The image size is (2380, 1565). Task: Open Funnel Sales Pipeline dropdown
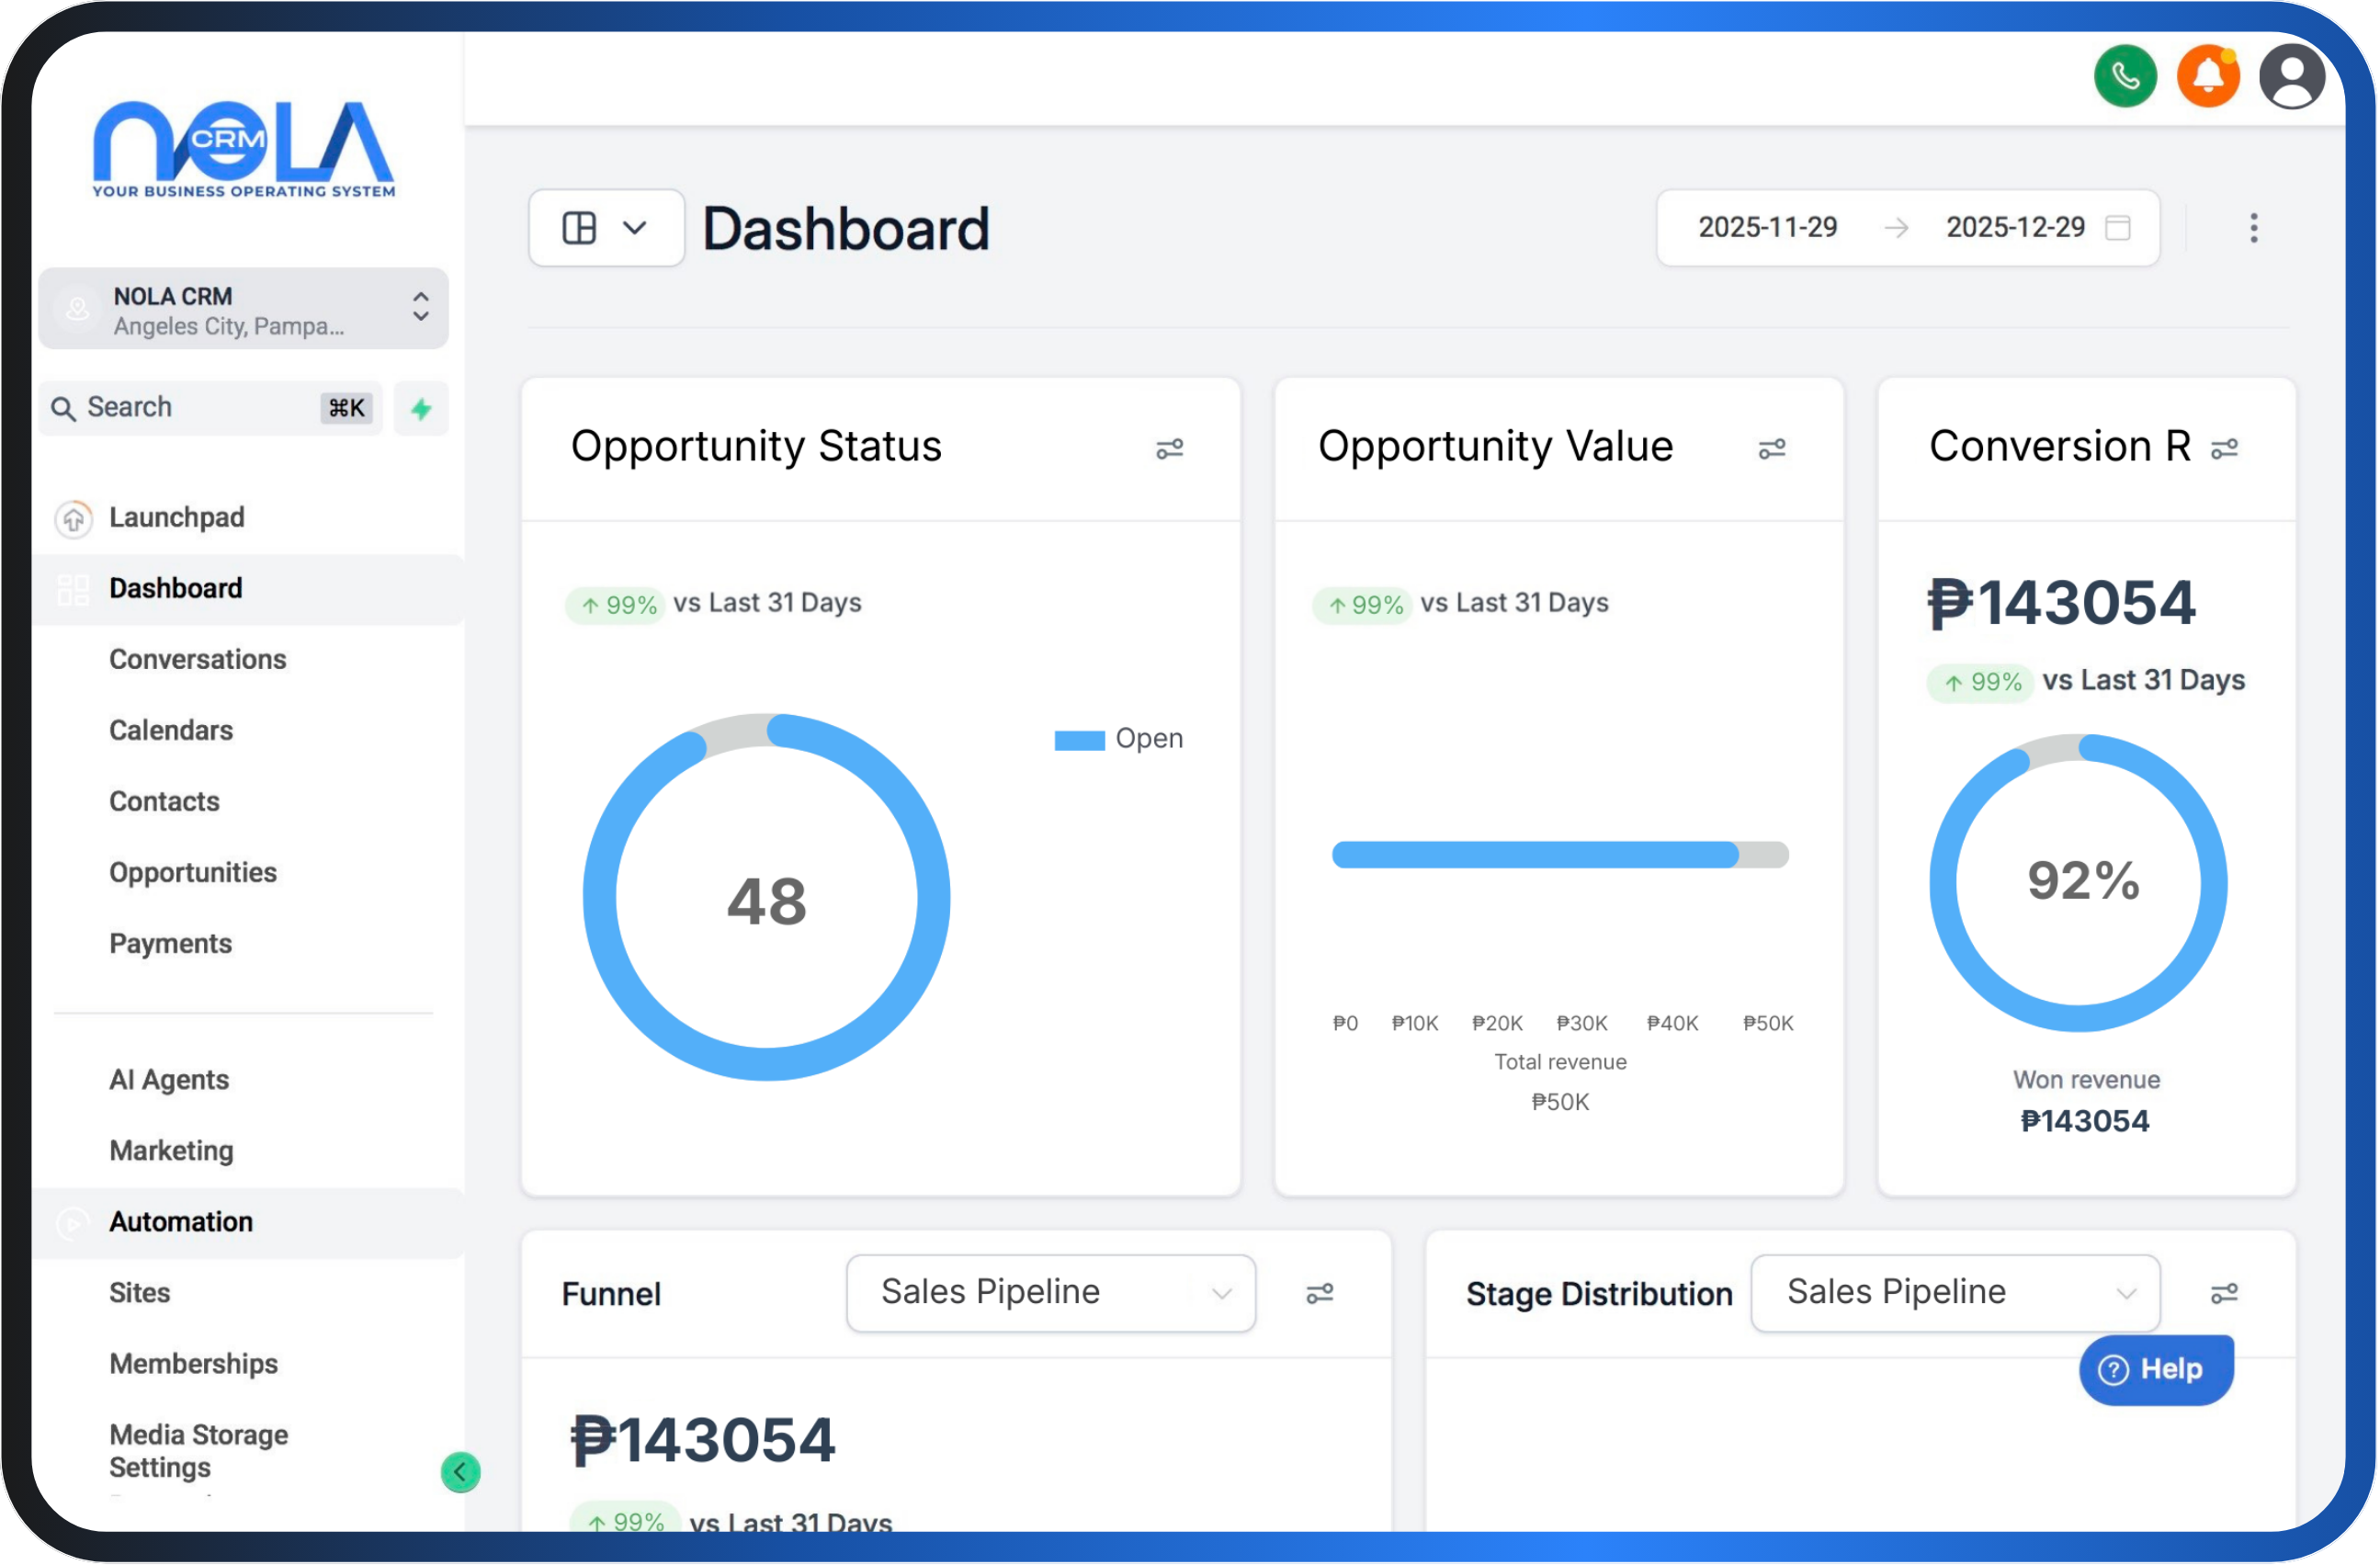1050,1293
